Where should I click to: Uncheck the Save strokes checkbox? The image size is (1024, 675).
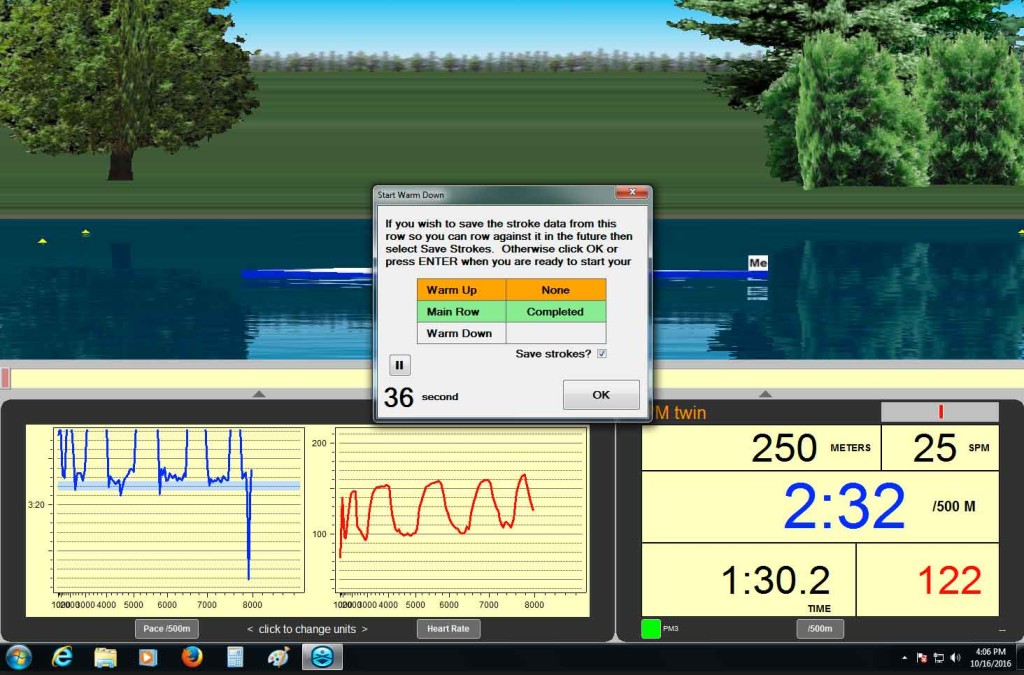coord(602,354)
